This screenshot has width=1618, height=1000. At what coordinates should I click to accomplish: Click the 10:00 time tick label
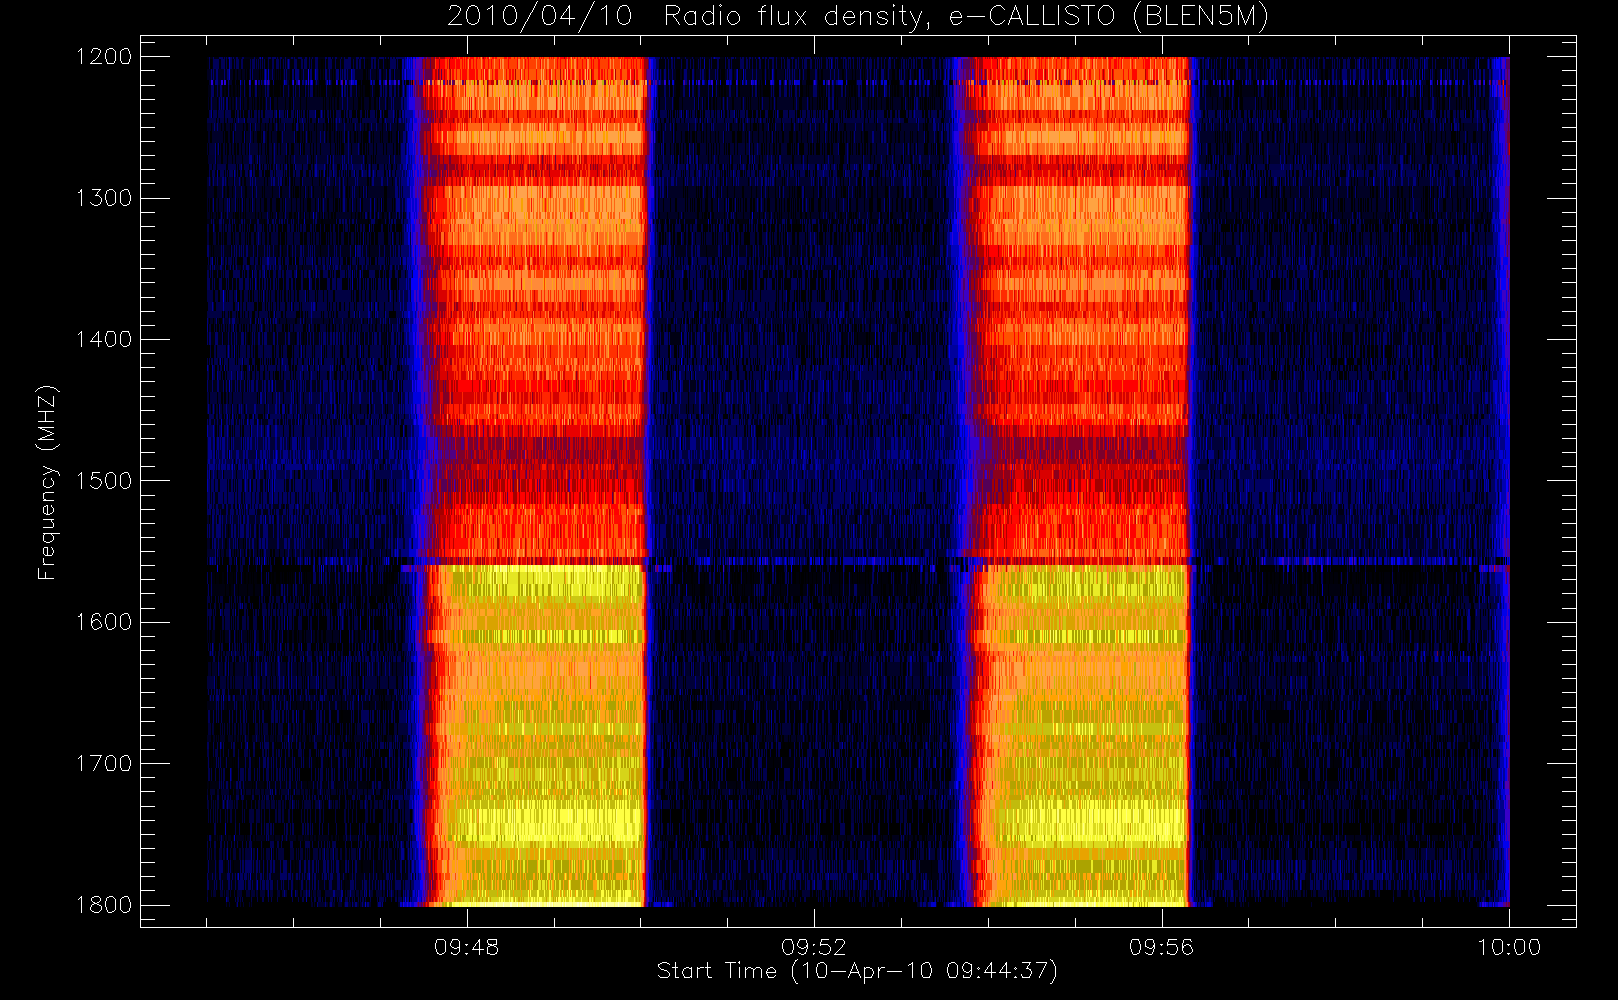[x=1509, y=947]
